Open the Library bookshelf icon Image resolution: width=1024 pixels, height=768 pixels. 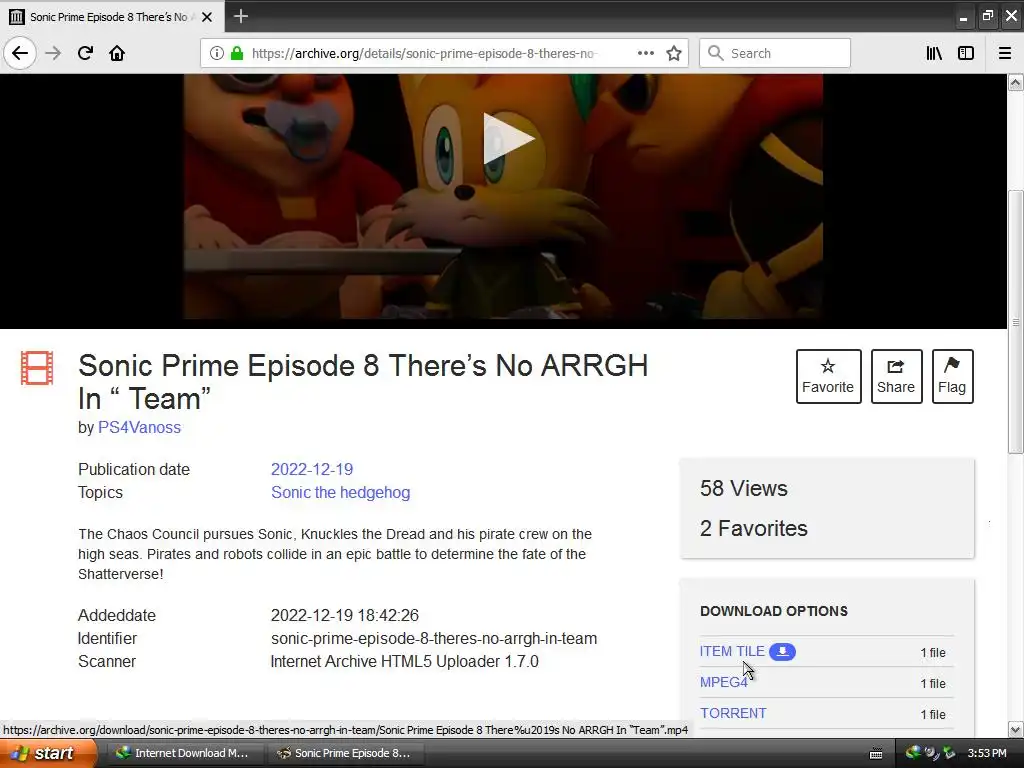pyautogui.click(x=934, y=53)
